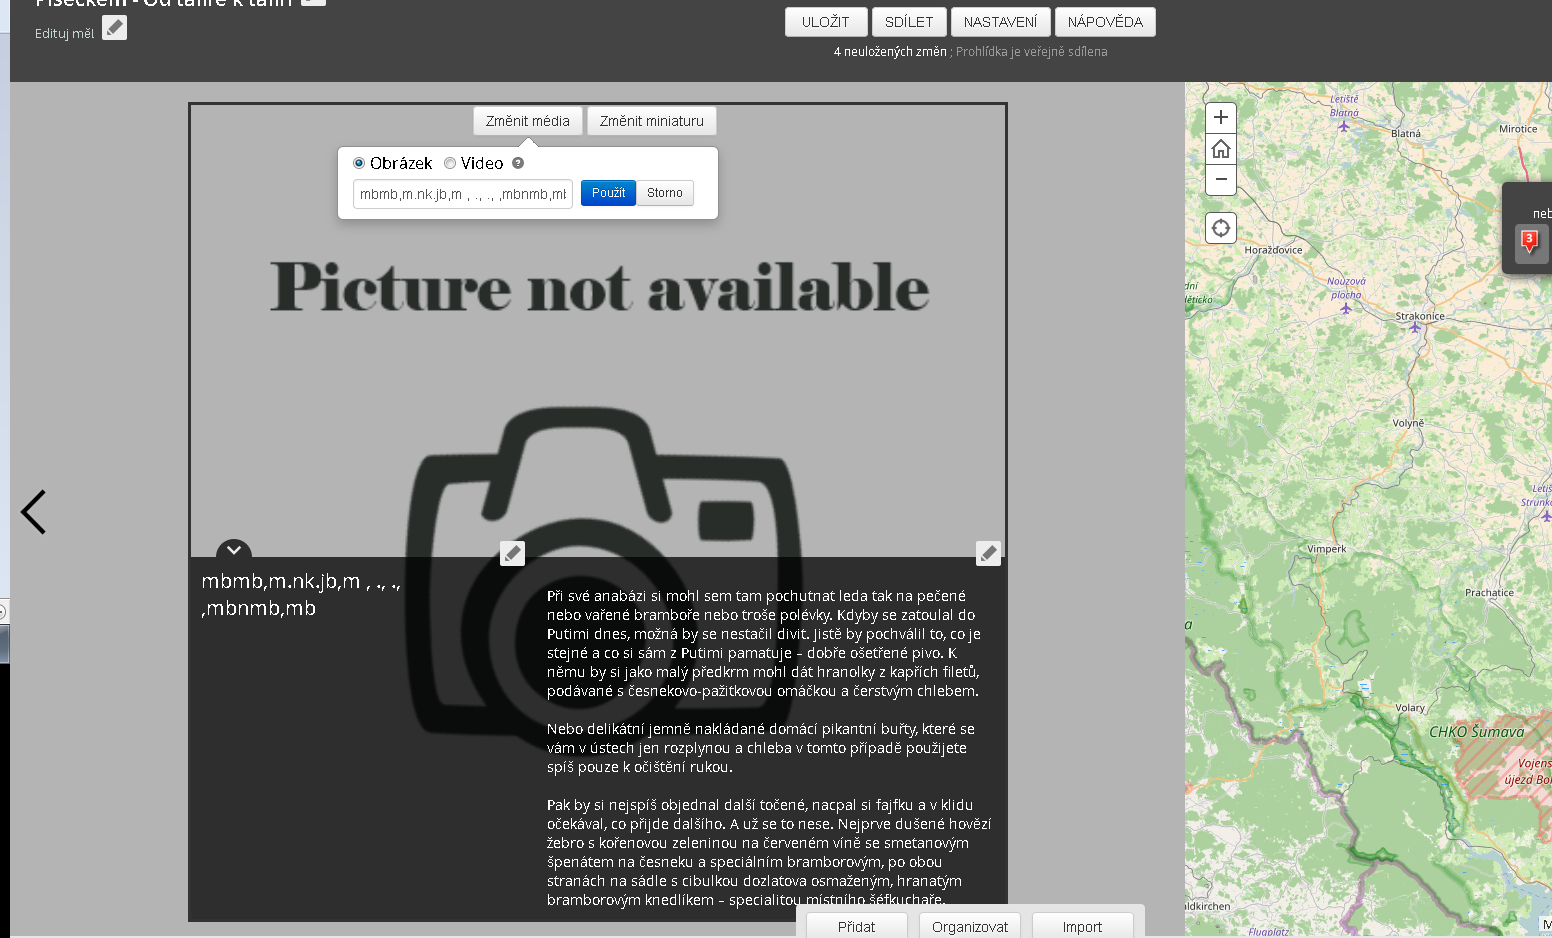Click the pencil icon next to Edituj měl
The image size is (1552, 938).
tap(115, 28)
